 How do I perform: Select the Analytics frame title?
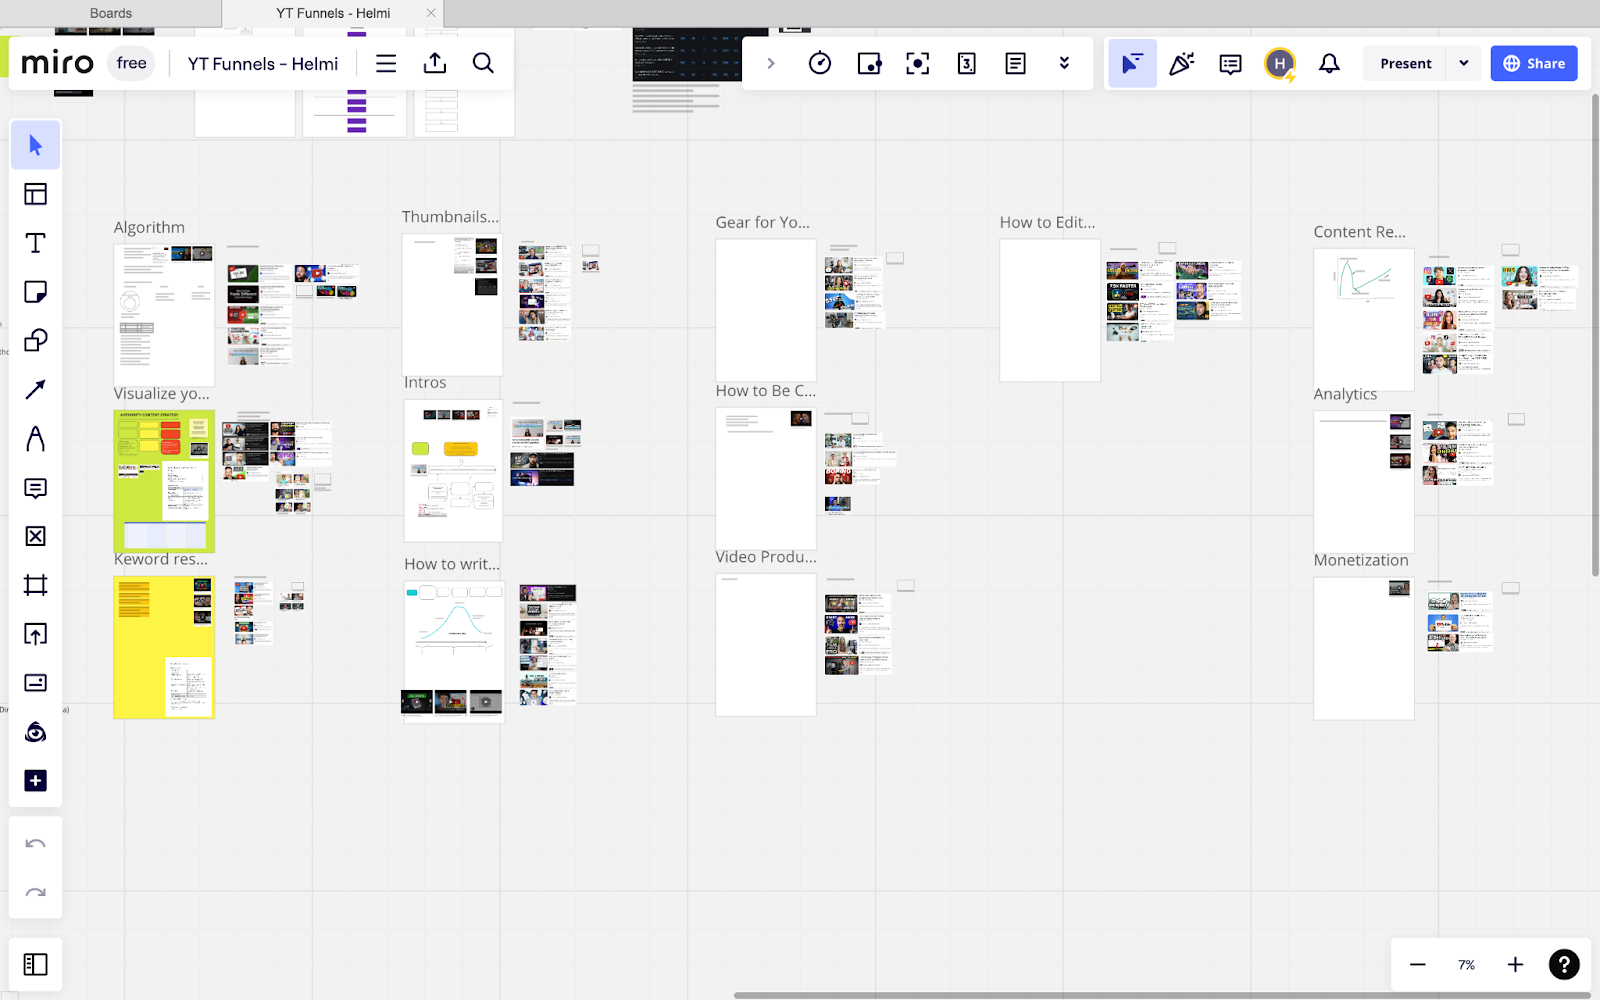(x=1345, y=394)
